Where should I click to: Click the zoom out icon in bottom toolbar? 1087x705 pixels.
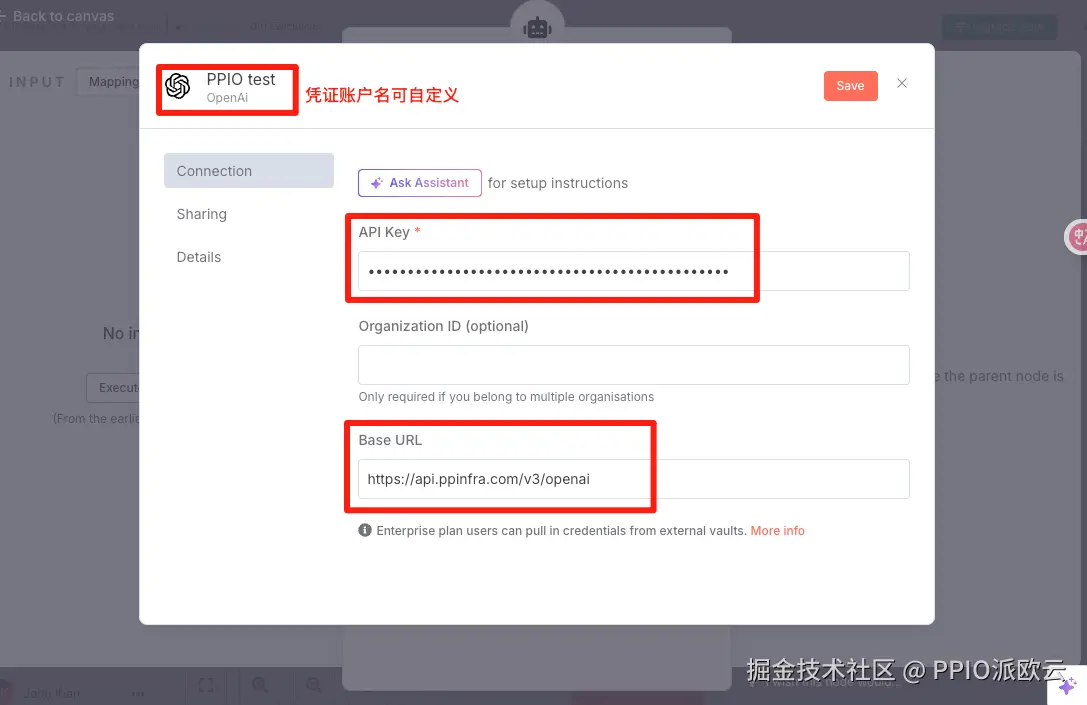coord(313,686)
